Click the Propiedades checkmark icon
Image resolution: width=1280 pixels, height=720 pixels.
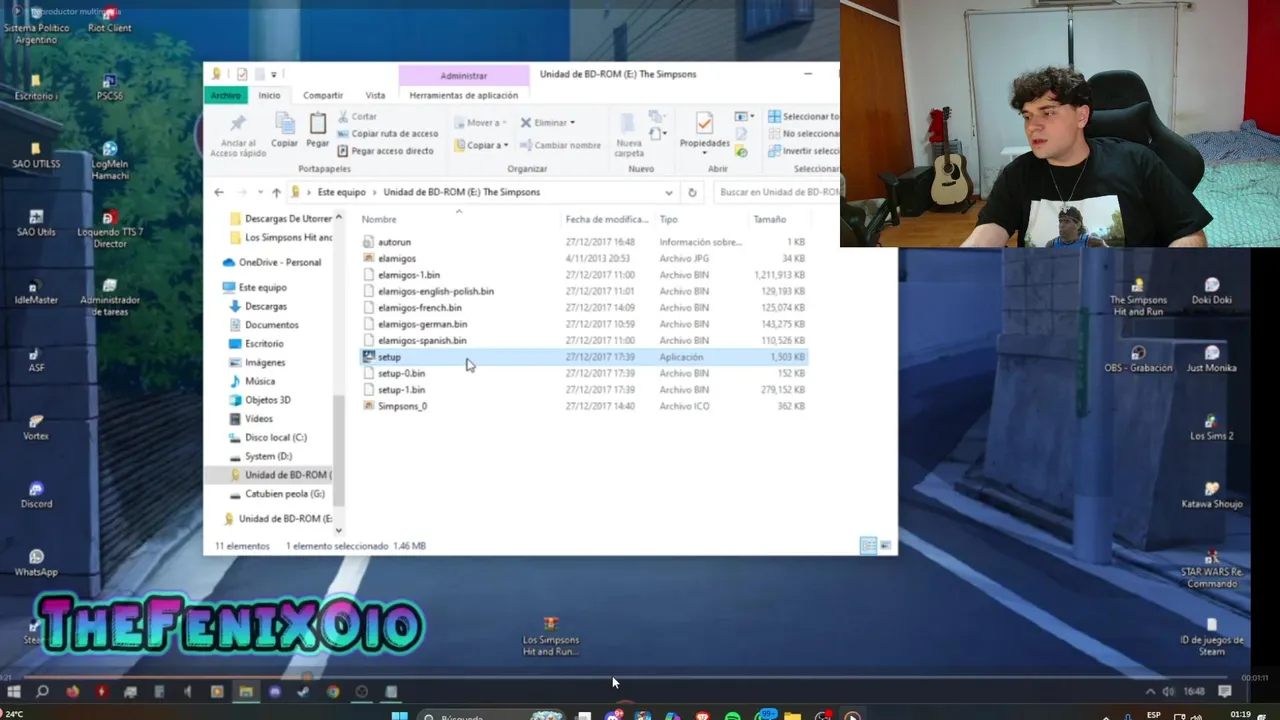[704, 123]
